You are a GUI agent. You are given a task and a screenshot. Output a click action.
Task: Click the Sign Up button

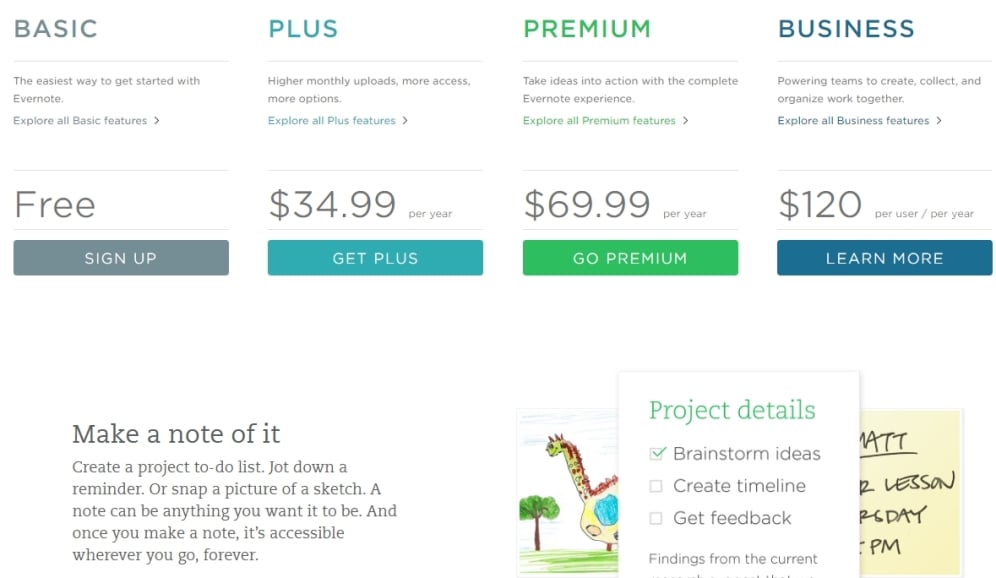120,258
